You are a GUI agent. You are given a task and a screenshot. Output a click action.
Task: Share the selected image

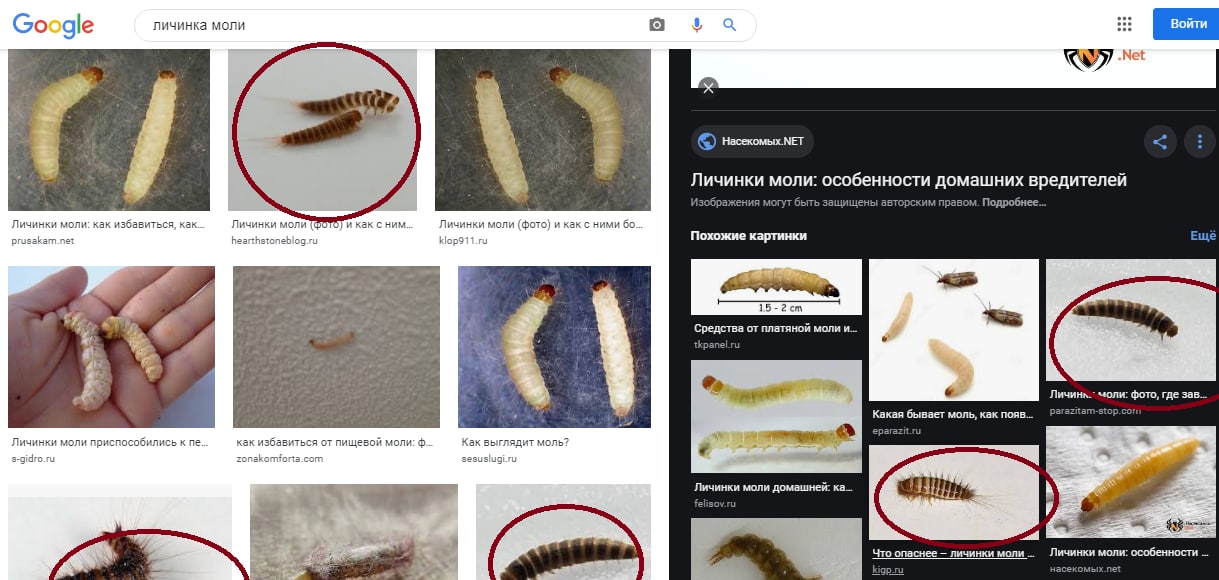tap(1160, 141)
